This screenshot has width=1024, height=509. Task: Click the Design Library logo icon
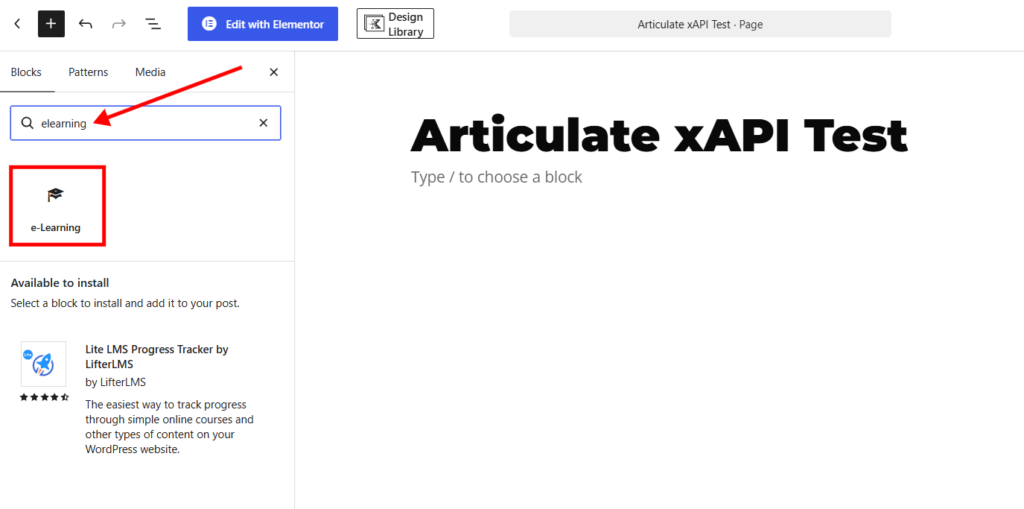(375, 24)
